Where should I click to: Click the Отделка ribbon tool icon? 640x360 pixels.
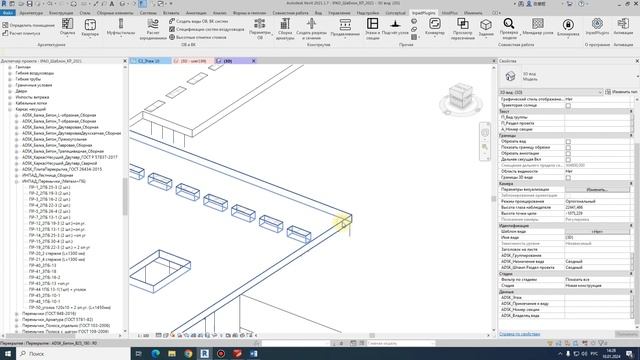pyautogui.click(x=67, y=24)
